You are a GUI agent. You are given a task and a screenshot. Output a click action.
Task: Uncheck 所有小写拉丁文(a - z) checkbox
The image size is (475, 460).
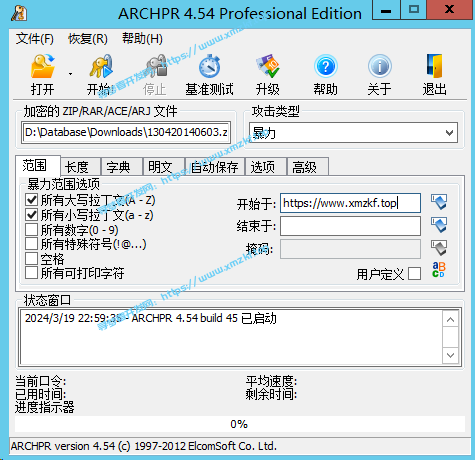point(32,215)
